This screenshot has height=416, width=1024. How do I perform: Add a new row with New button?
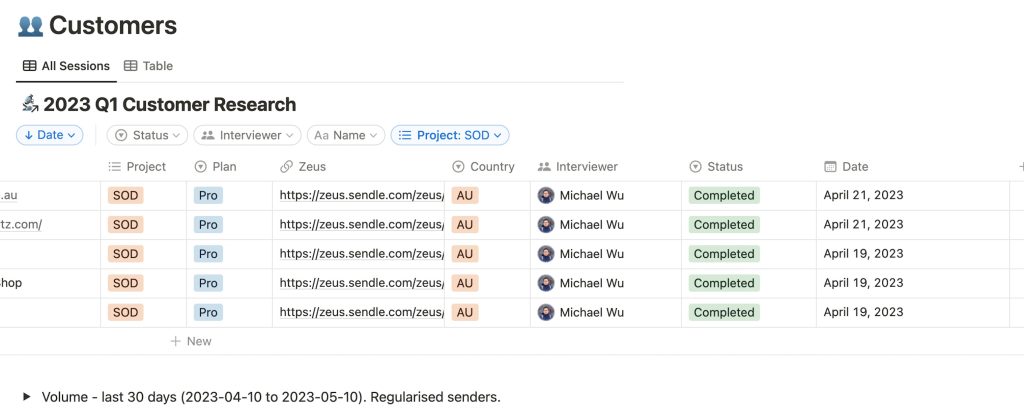[191, 341]
